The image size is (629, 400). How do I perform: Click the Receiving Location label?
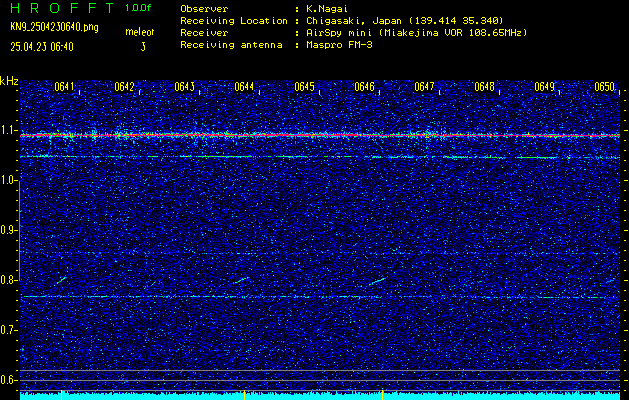click(234, 20)
